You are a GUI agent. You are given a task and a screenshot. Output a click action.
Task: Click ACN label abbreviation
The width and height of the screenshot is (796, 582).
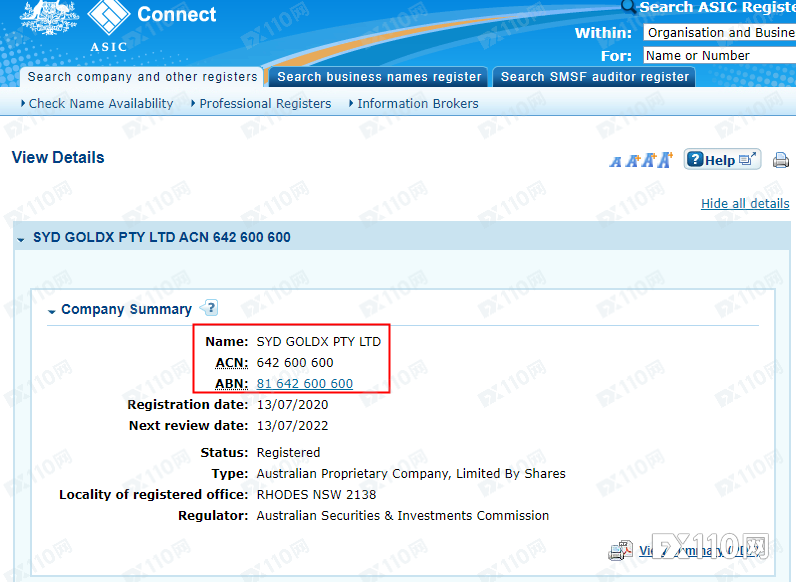[231, 363]
